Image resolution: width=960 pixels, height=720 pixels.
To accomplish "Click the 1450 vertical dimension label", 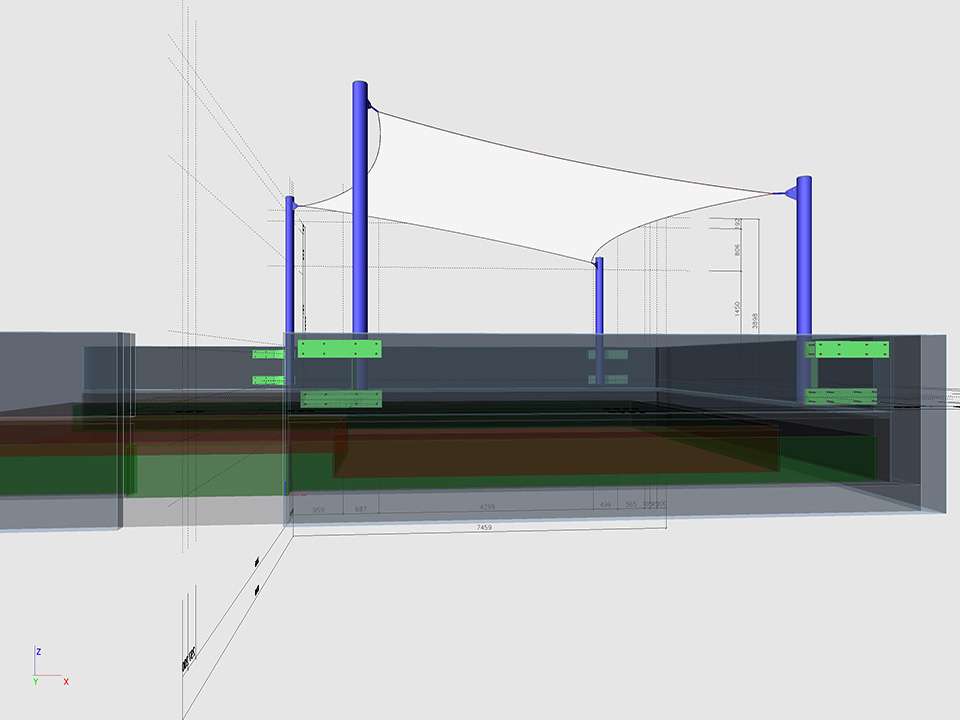I will point(737,308).
